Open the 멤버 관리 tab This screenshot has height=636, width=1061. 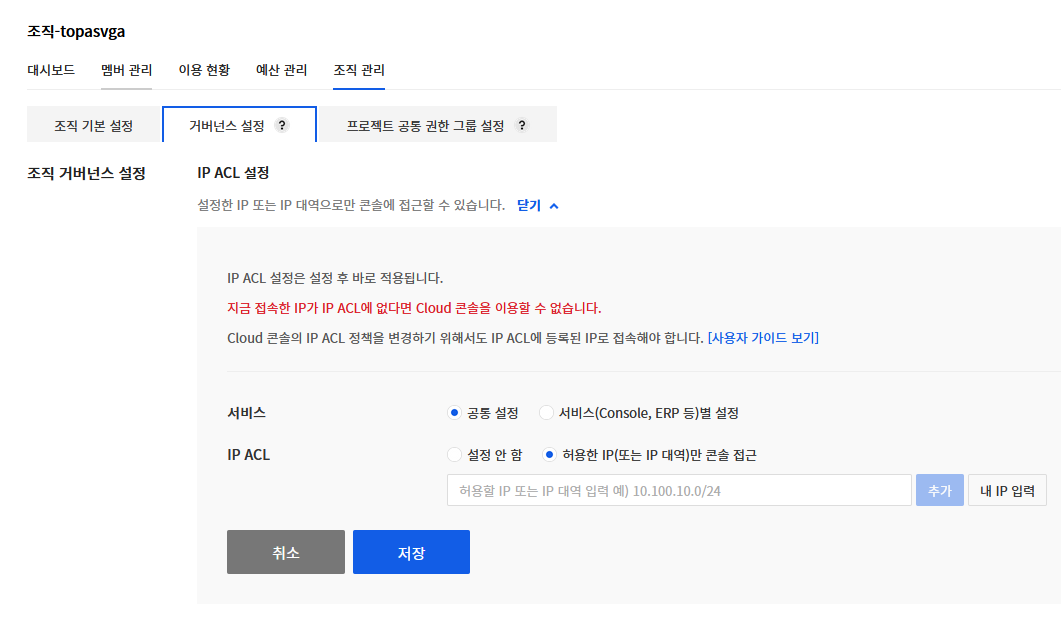point(125,71)
